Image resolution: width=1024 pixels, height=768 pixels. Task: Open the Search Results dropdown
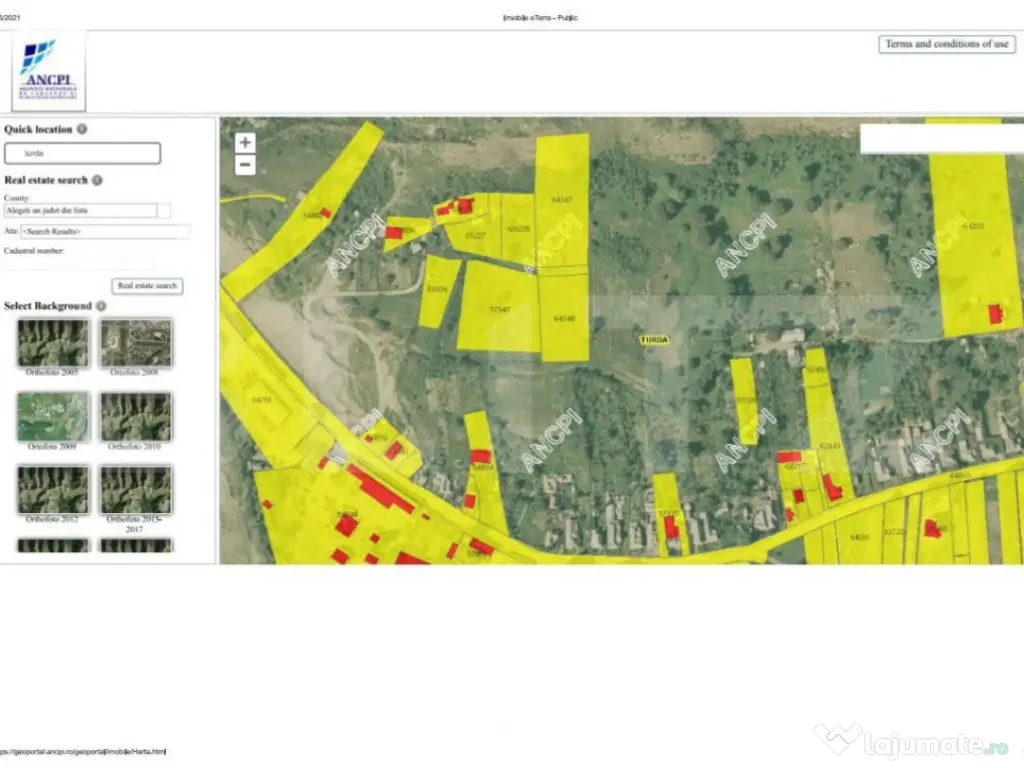point(105,232)
